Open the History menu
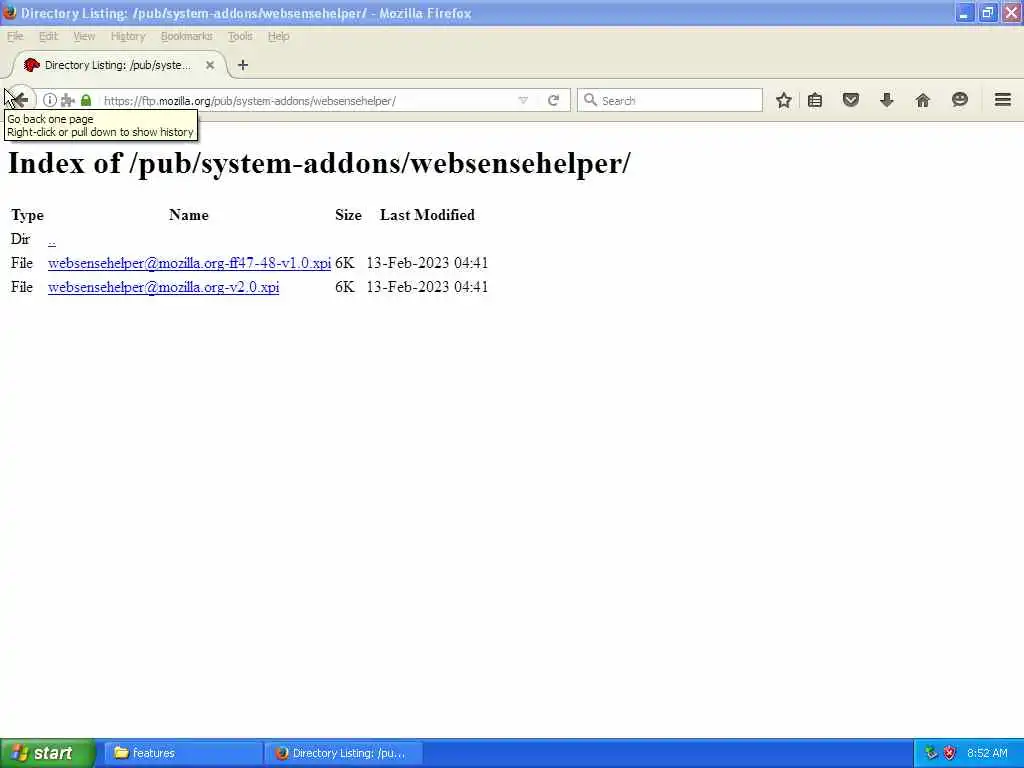The height and width of the screenshot is (768, 1024). (x=128, y=36)
